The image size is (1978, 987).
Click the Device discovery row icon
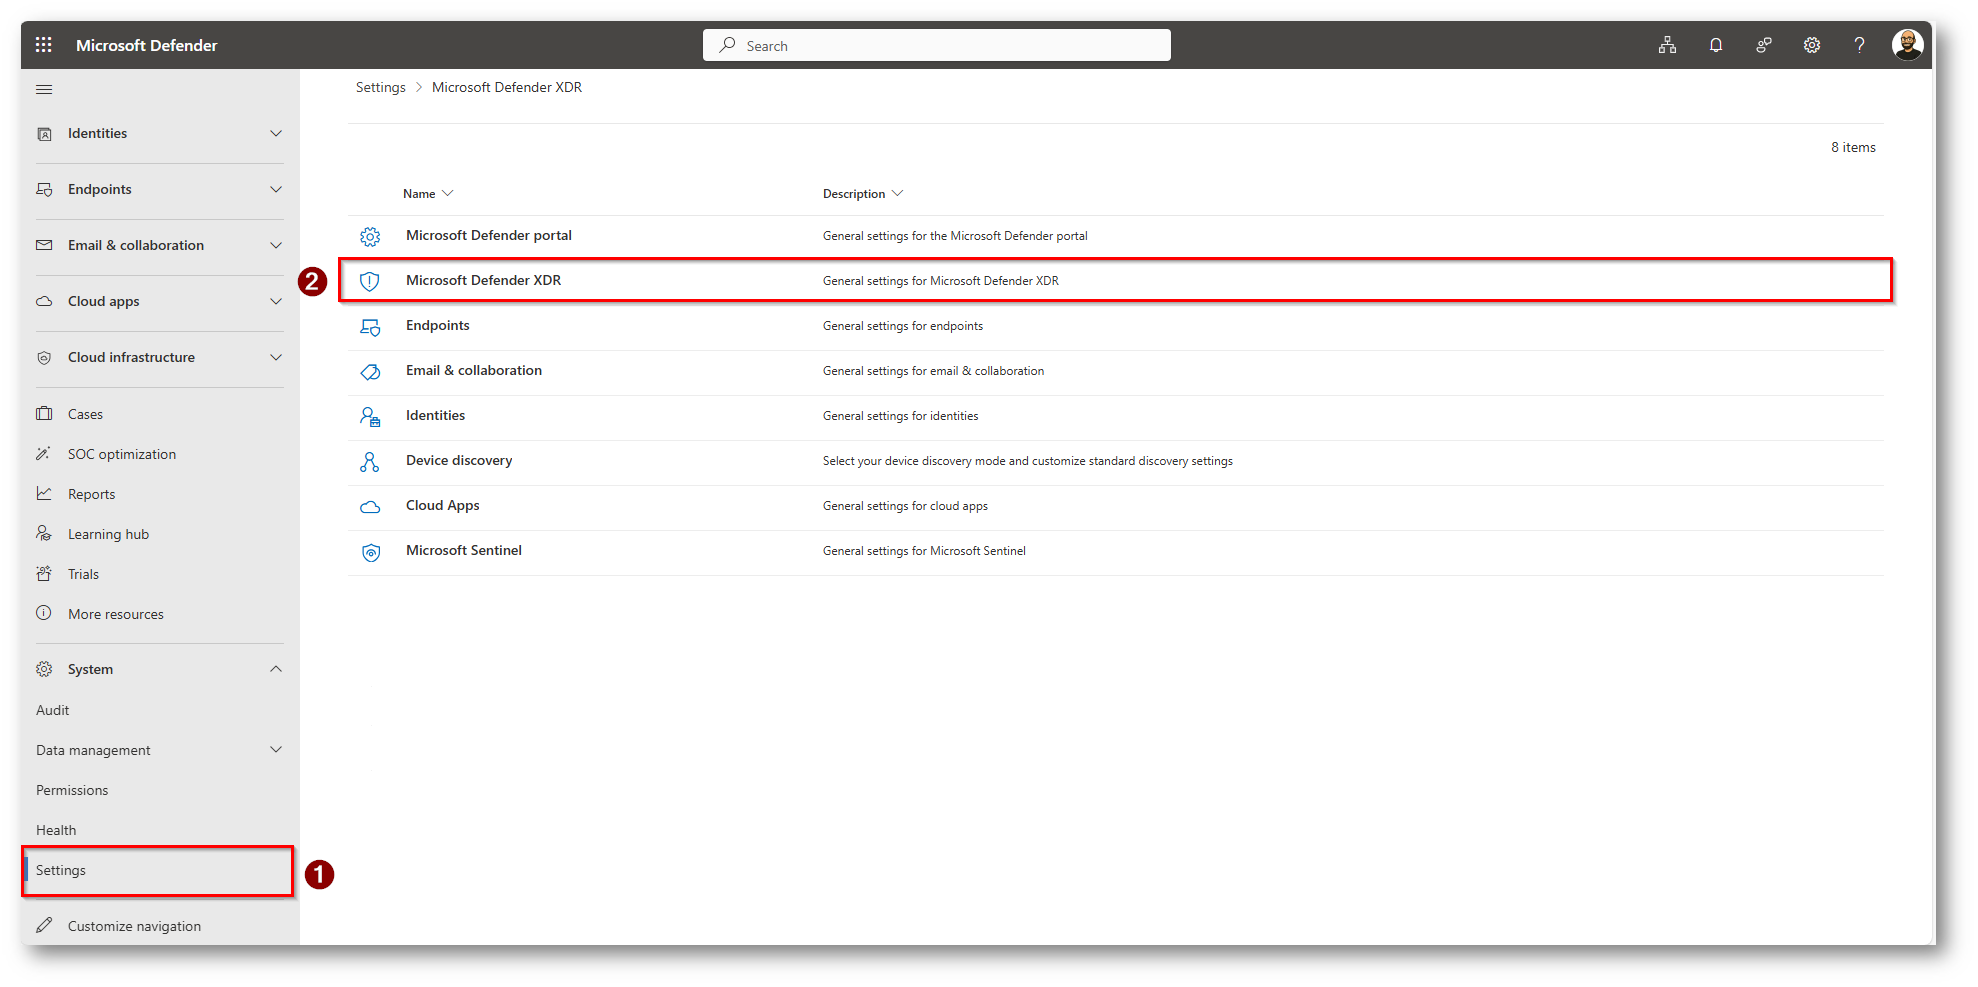click(x=370, y=462)
